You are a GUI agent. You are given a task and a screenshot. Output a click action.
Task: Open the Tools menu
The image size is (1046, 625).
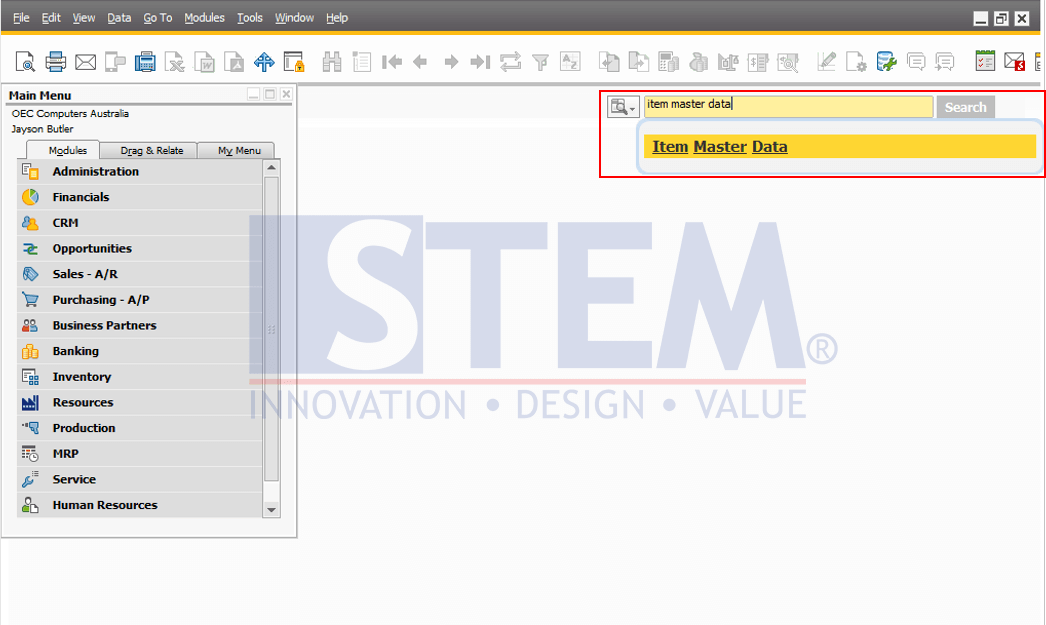tap(250, 18)
